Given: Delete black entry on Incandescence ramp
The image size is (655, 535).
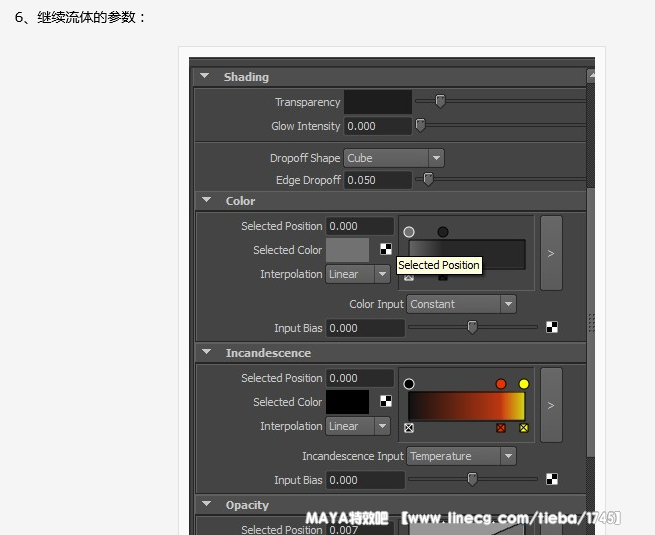Looking at the screenshot, I should pyautogui.click(x=409, y=428).
